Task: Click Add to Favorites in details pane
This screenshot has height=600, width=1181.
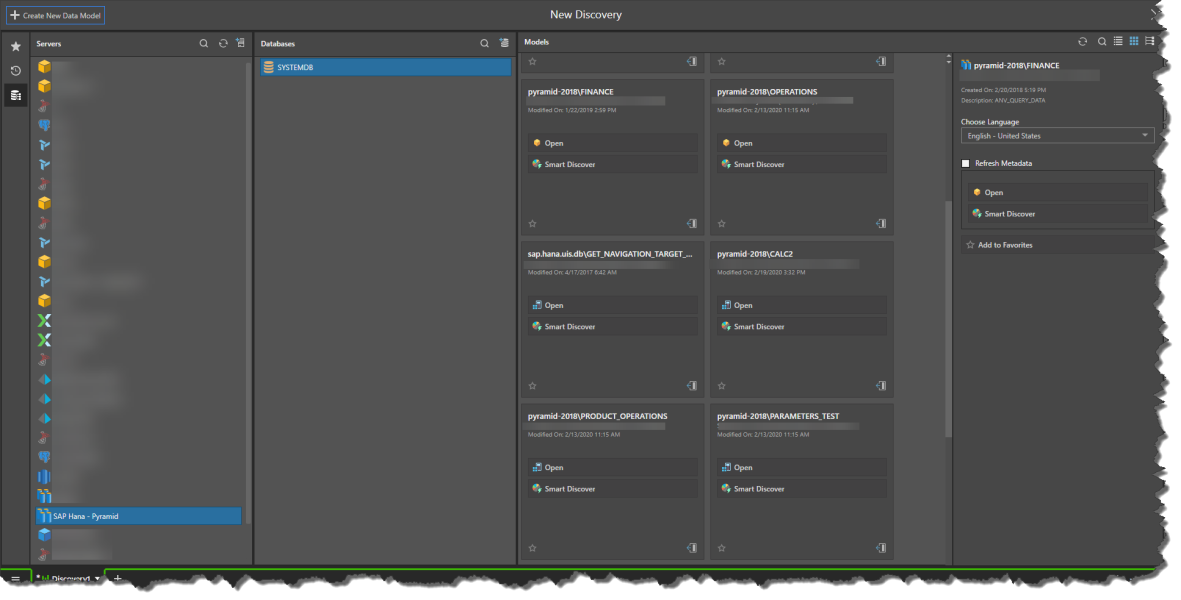Action: click(x=1005, y=243)
